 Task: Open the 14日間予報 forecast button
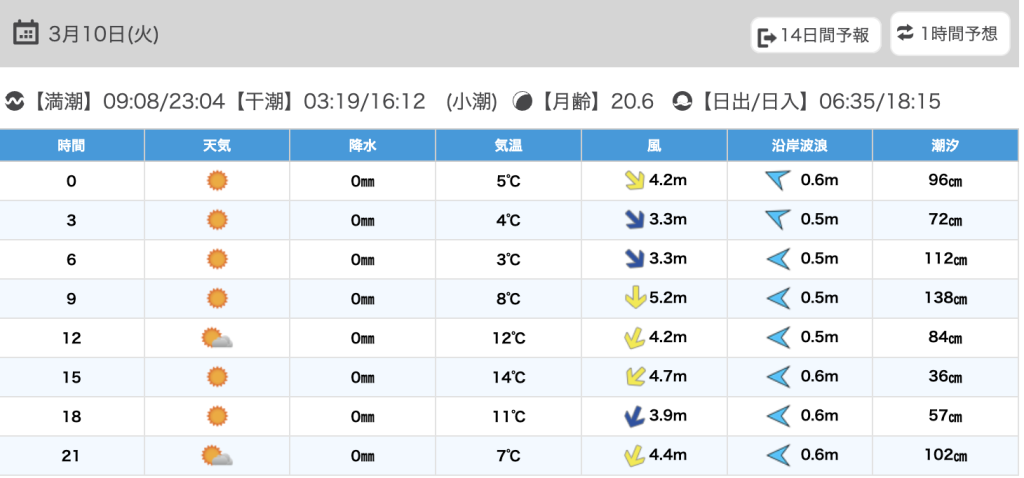pyautogui.click(x=815, y=36)
